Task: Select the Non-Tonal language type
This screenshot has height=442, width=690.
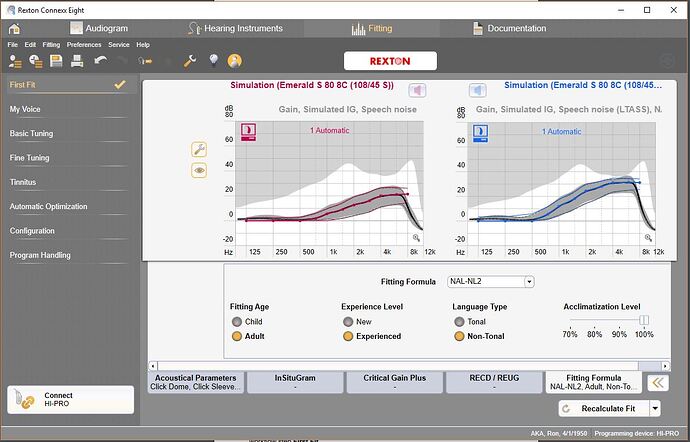Action: 459,336
